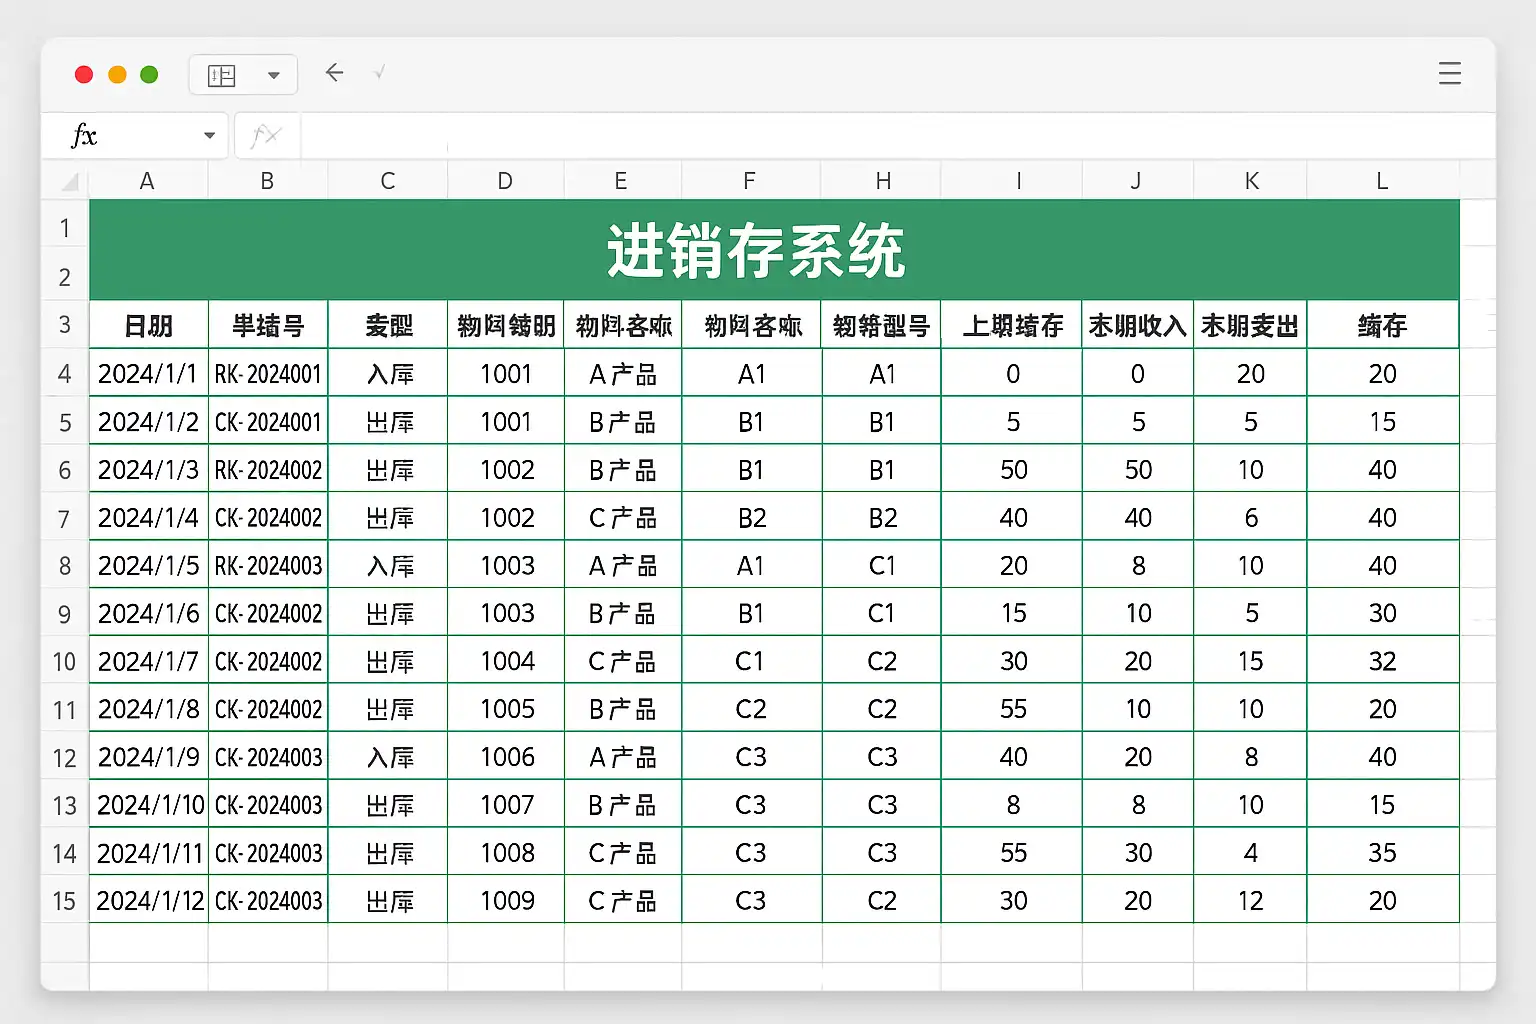Open the layout view dropdown caret
The height and width of the screenshot is (1024, 1536).
[x=273, y=75]
